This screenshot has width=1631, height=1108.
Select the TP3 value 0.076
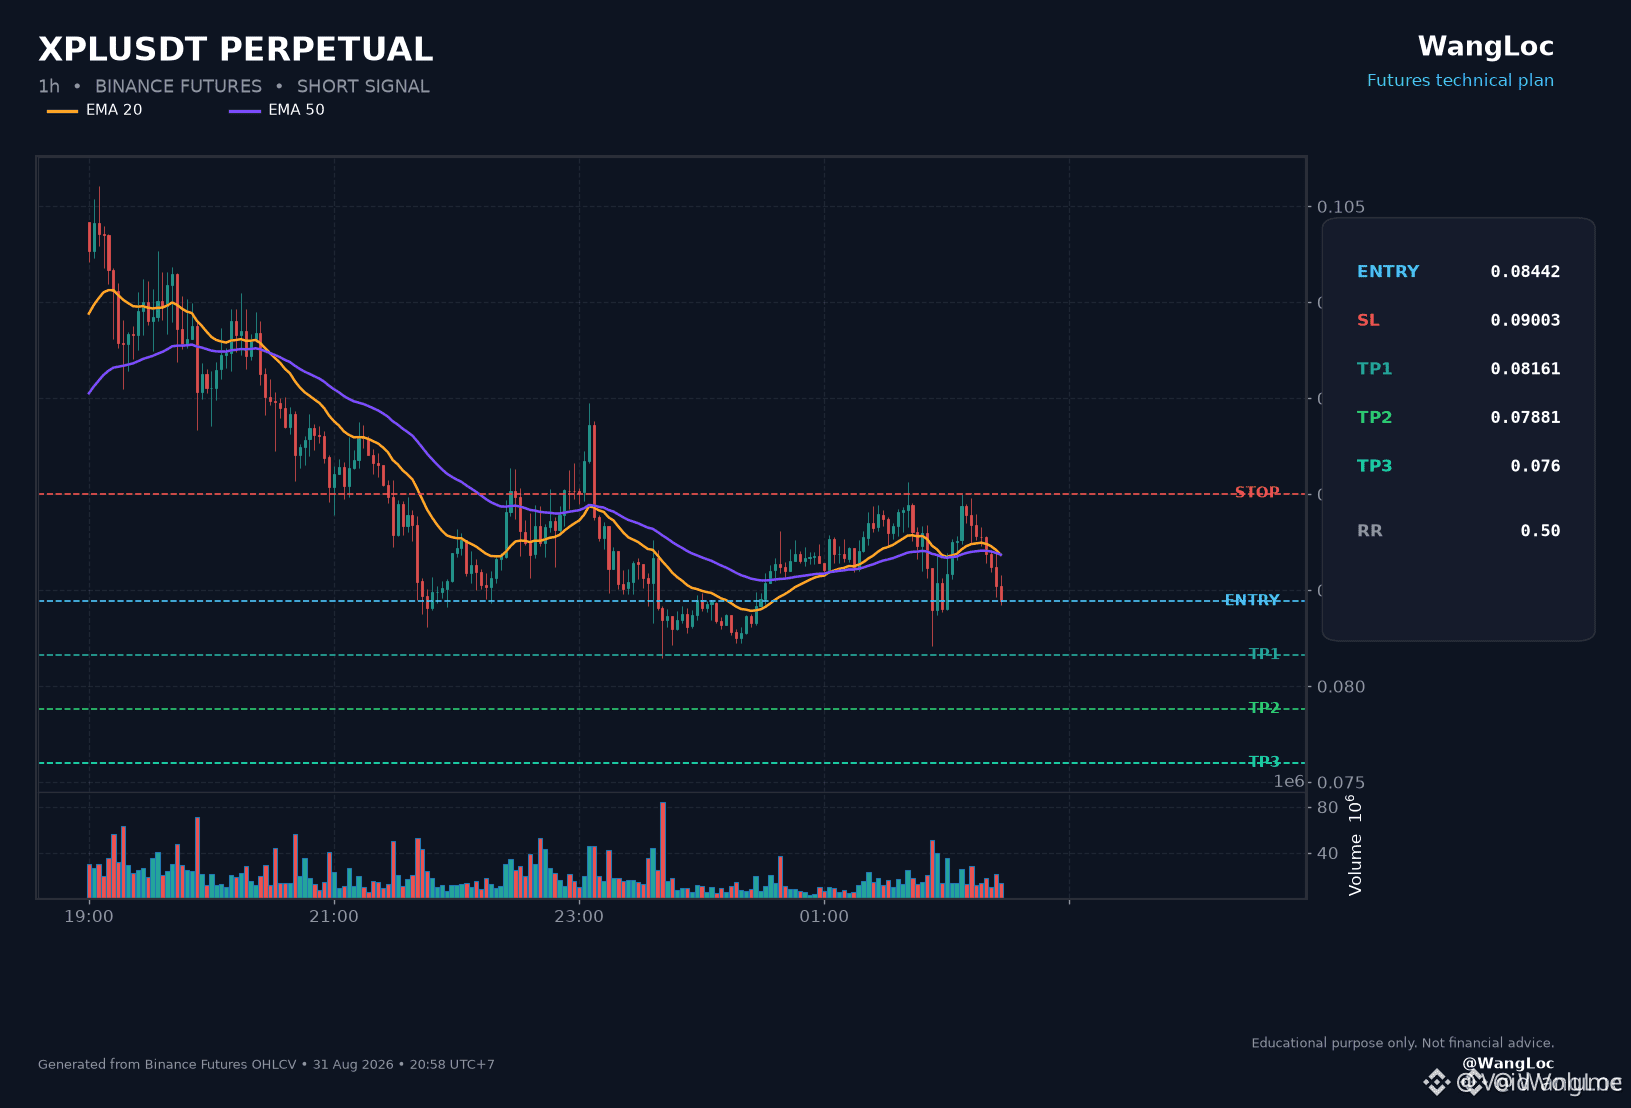[1535, 466]
